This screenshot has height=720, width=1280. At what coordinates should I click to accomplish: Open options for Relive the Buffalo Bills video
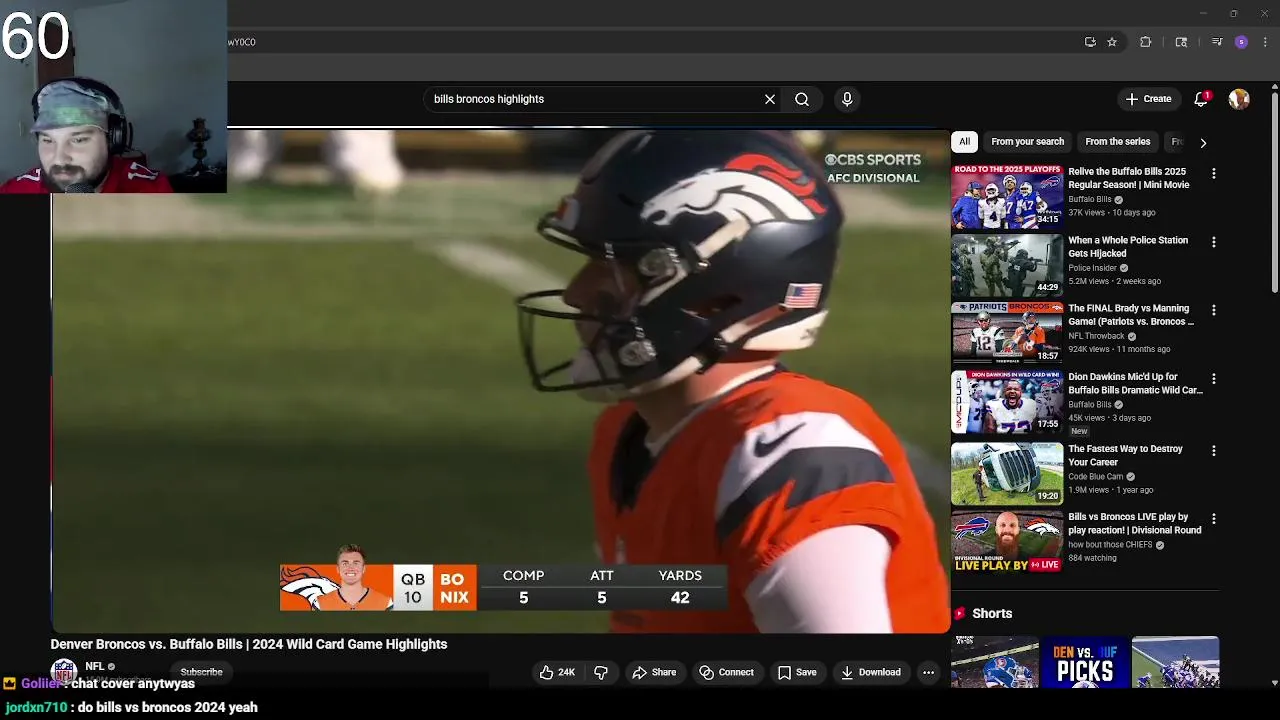[1214, 173]
